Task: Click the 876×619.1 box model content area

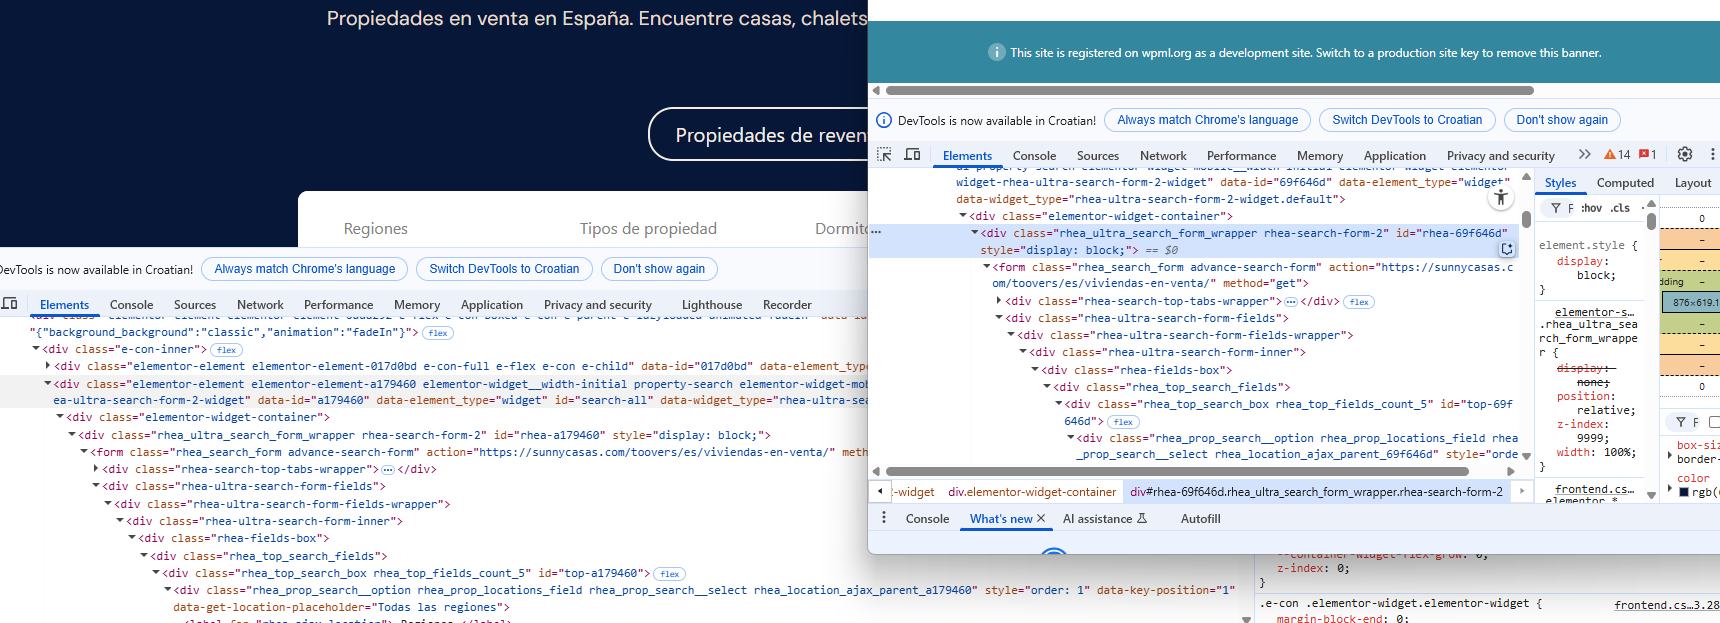Action: 1690,303
